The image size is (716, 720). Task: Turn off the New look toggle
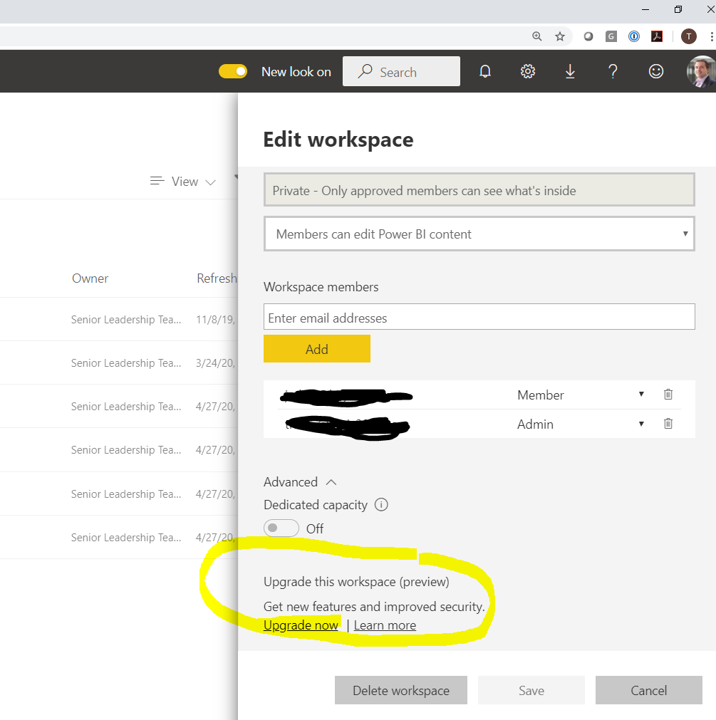[x=233, y=72]
